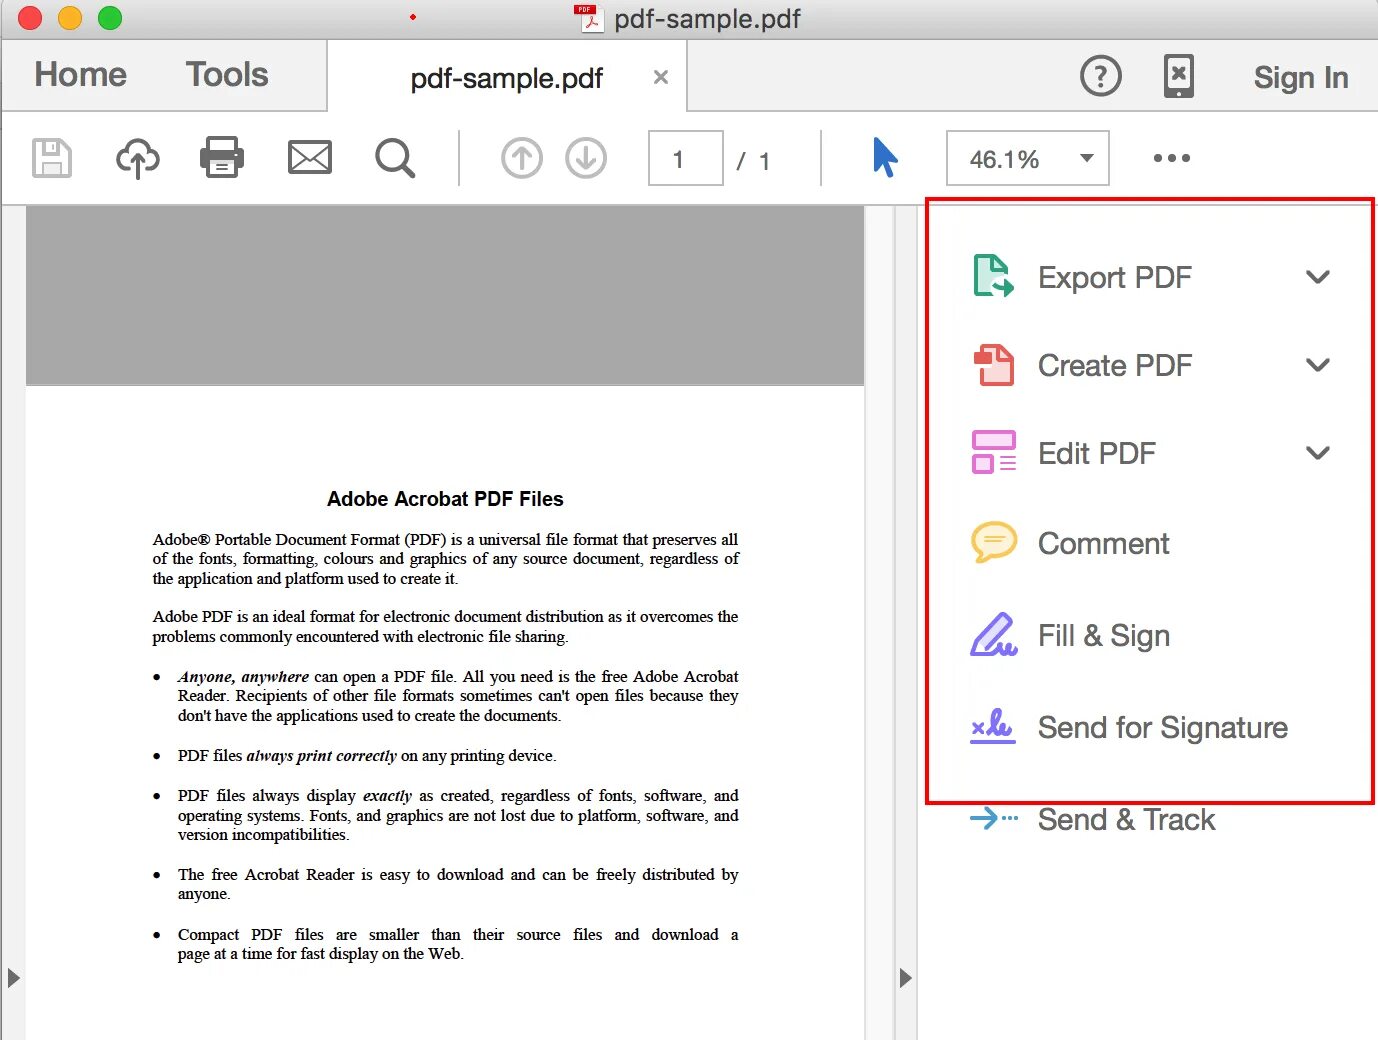The image size is (1378, 1040).
Task: Open the Help question mark icon
Action: point(1101,76)
